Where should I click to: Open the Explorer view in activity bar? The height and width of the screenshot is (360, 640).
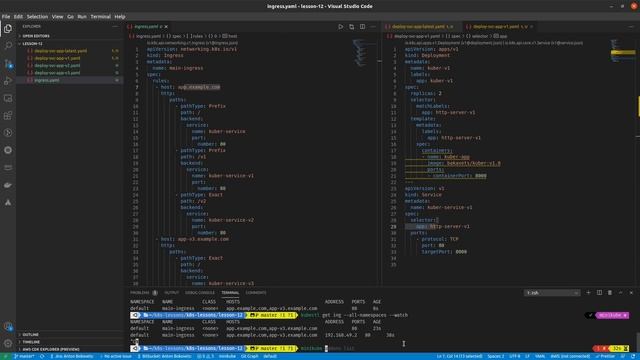tap(8, 29)
